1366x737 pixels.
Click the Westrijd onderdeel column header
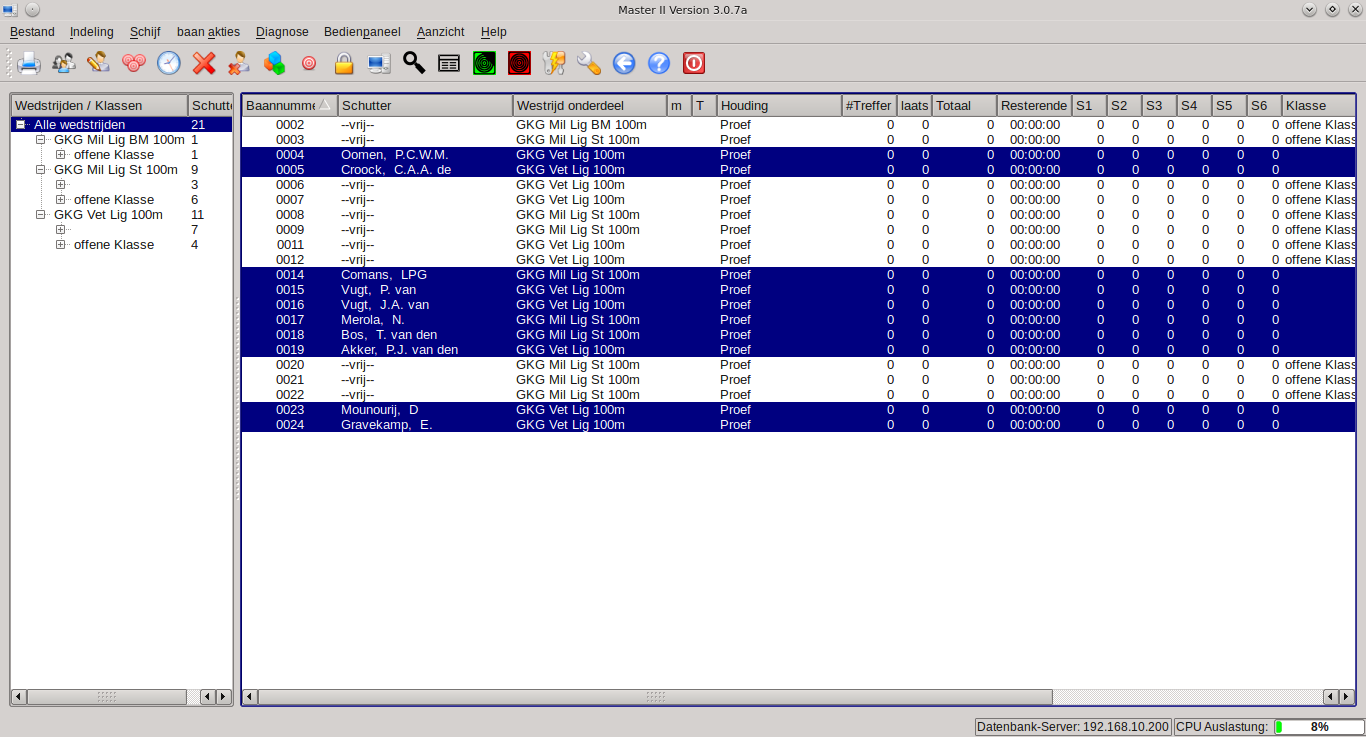tap(588, 106)
